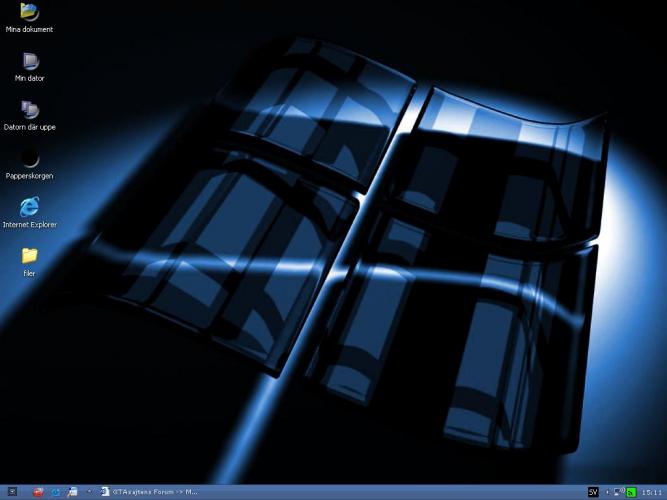
Task: Select the Internet Explorer desktop icon
Action: pyautogui.click(x=29, y=207)
